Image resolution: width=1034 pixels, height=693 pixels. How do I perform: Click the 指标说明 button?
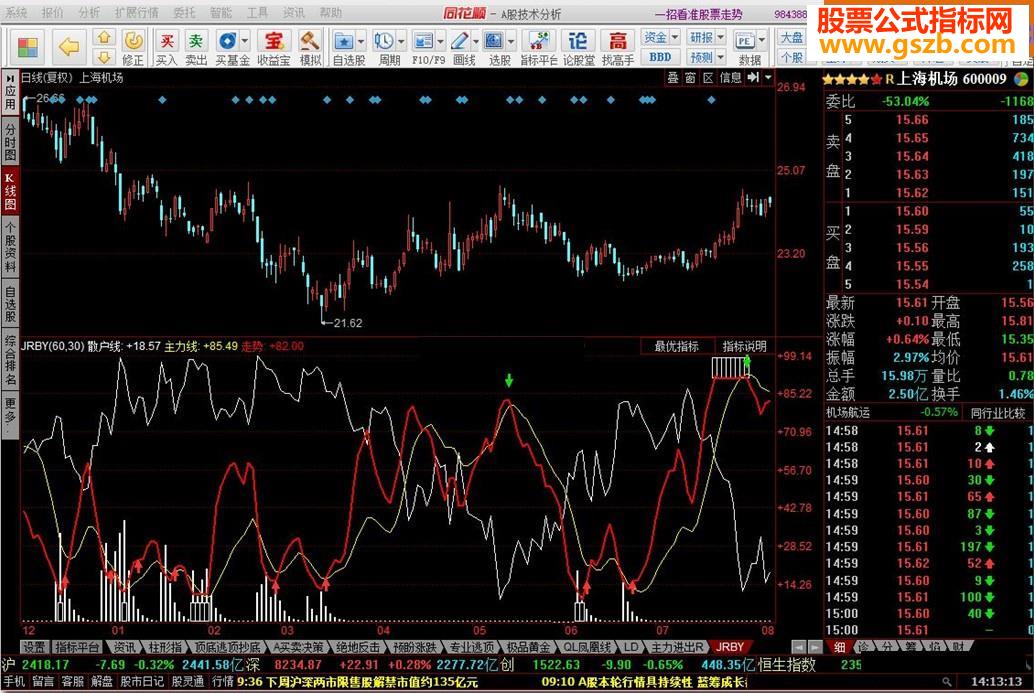pyautogui.click(x=745, y=346)
